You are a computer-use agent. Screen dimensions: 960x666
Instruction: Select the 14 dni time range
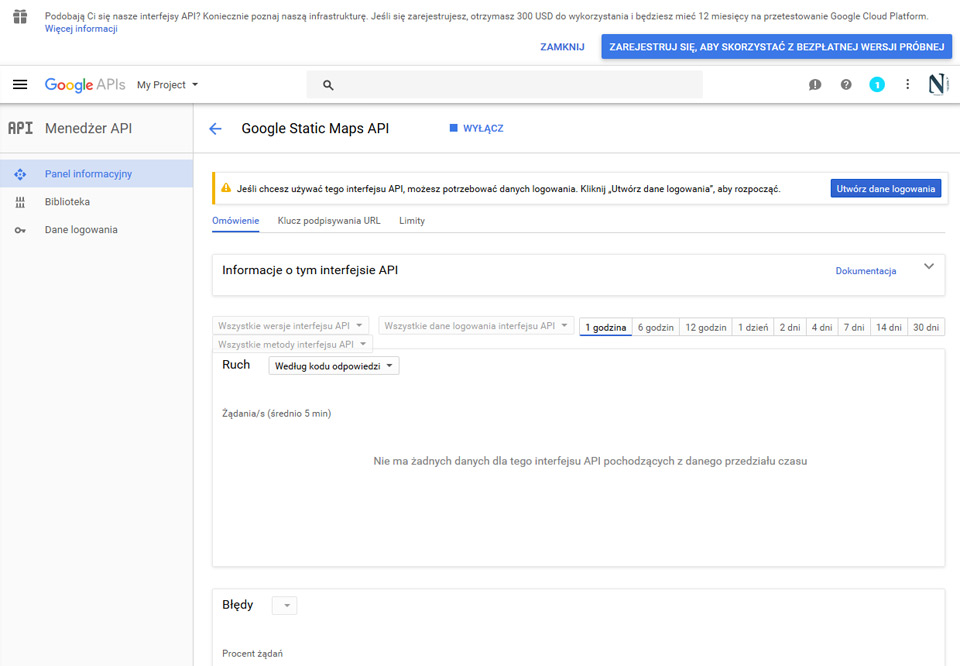pyautogui.click(x=889, y=327)
